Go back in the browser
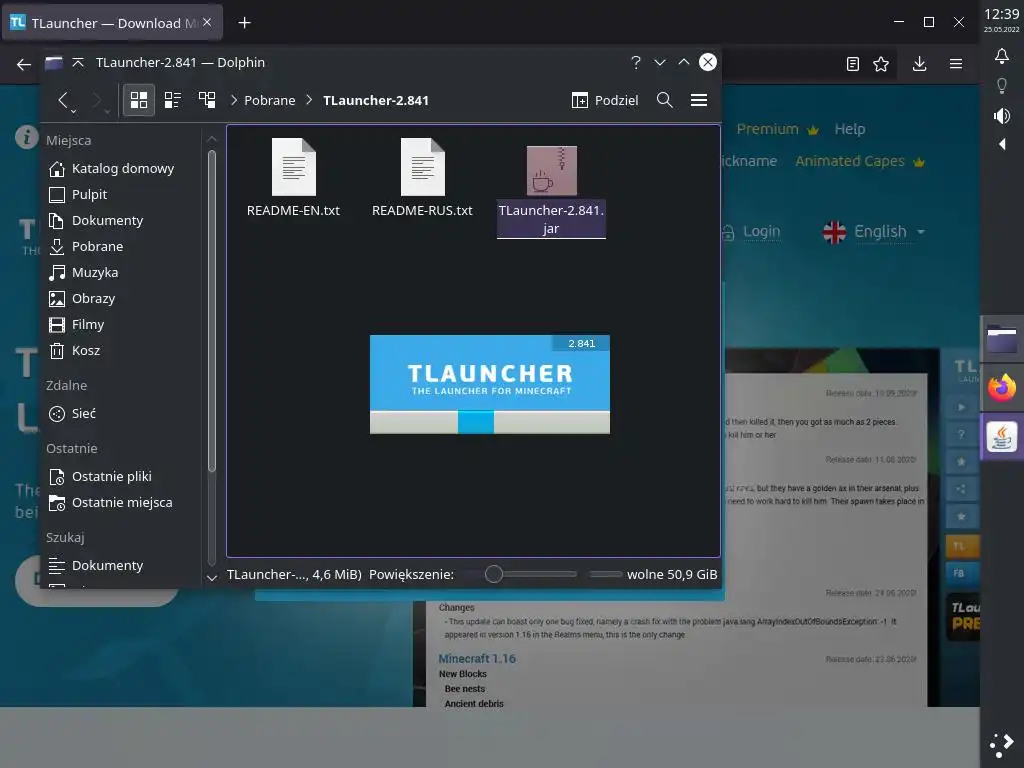The width and height of the screenshot is (1024, 768). pos(24,64)
